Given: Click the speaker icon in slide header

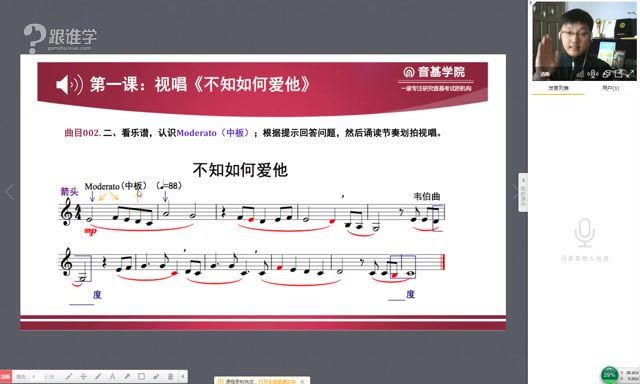Looking at the screenshot, I should tap(69, 84).
